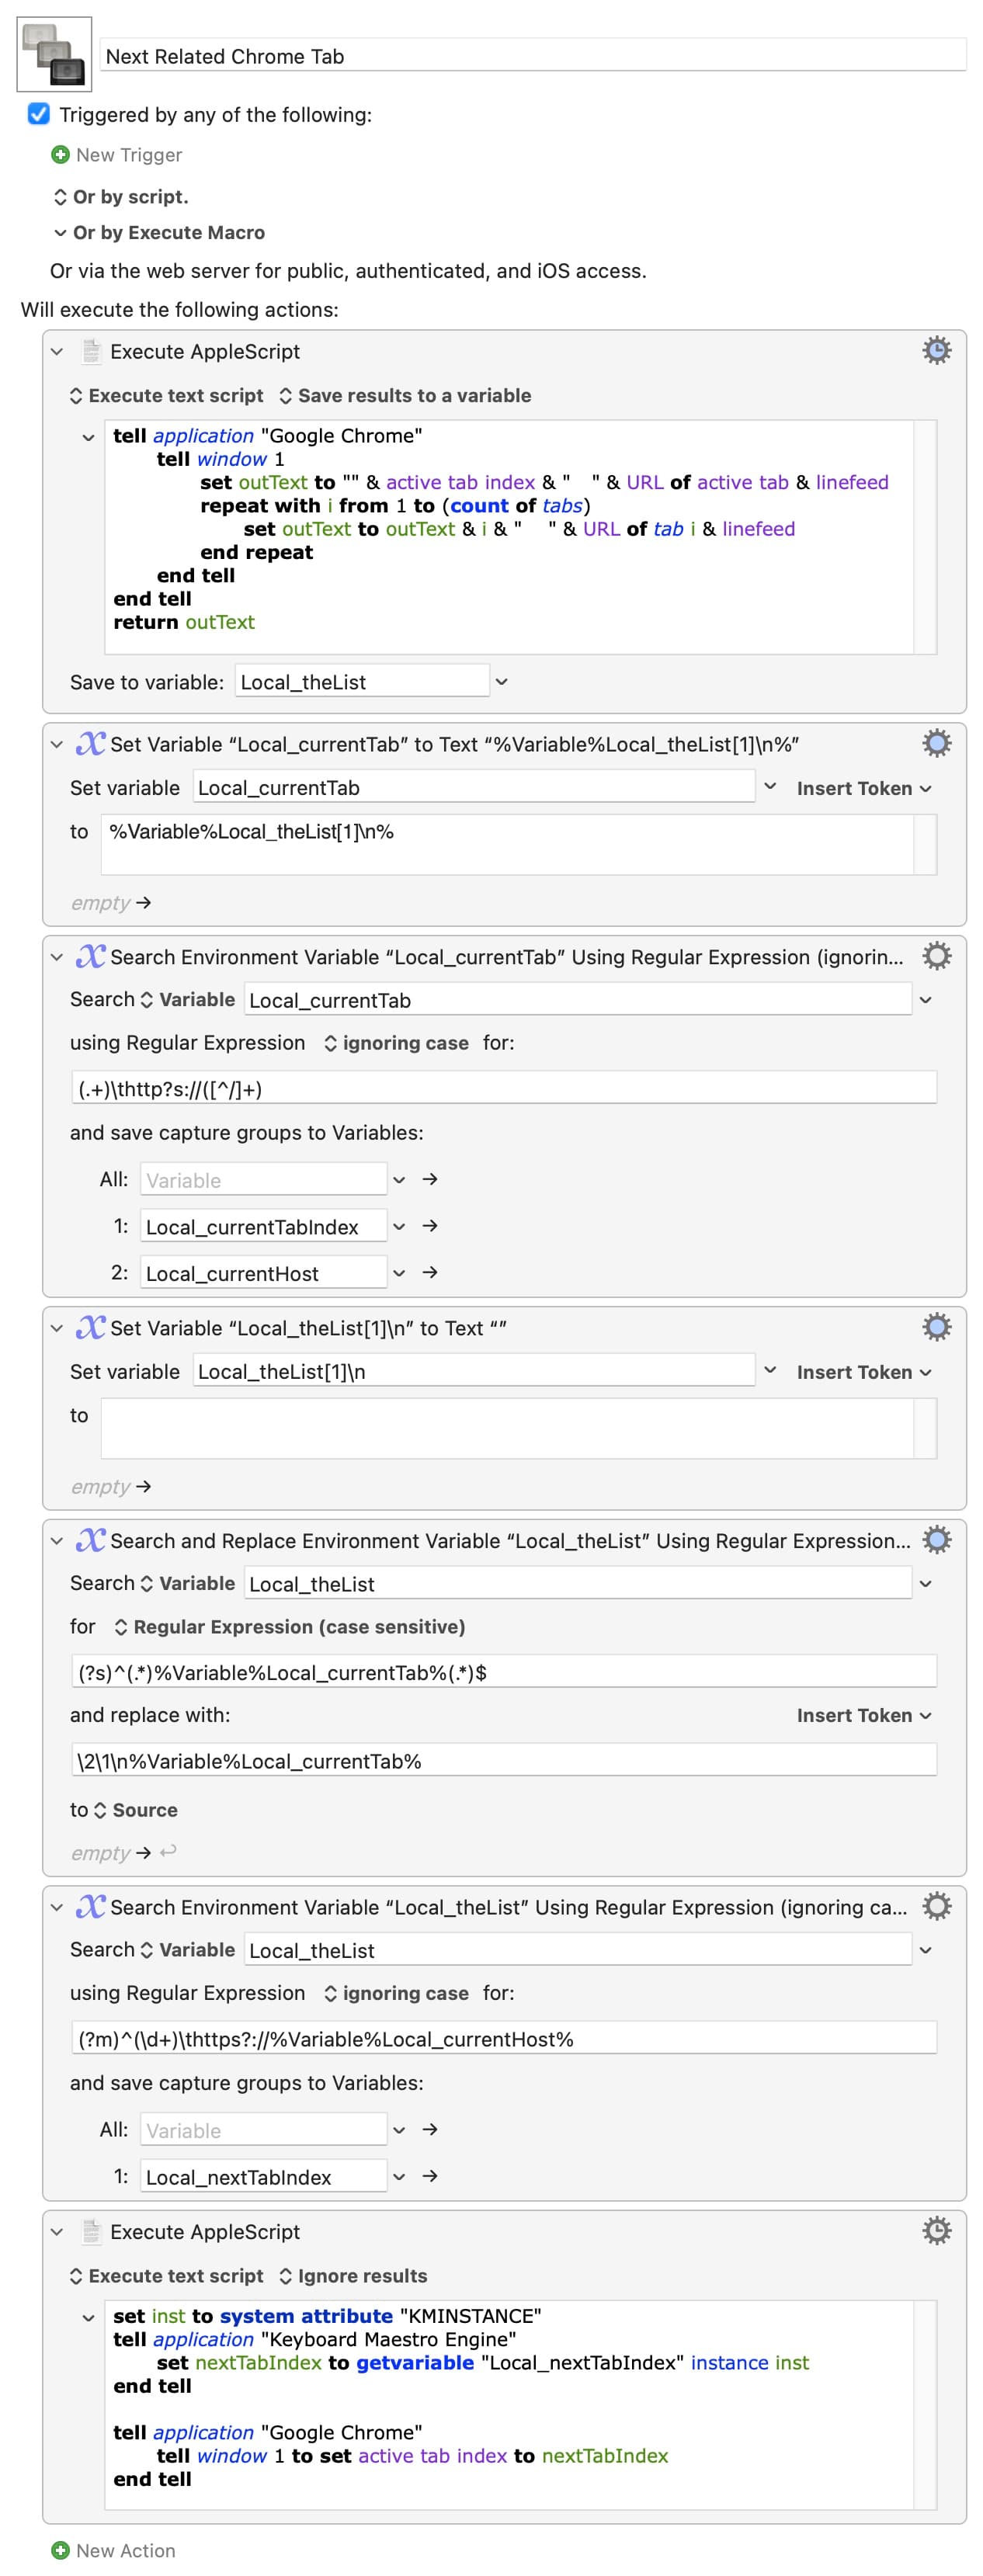This screenshot has width=983, height=2576.
Task: Click the macro icon next to the name field
Action: [x=54, y=54]
